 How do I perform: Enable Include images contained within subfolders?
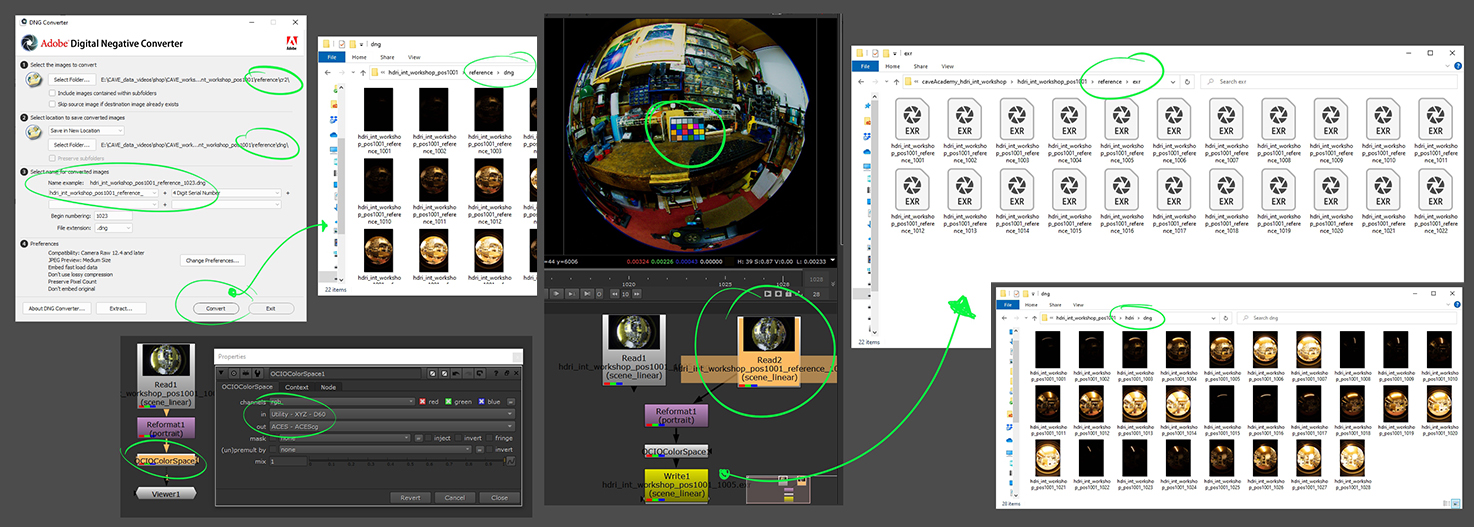coord(54,93)
